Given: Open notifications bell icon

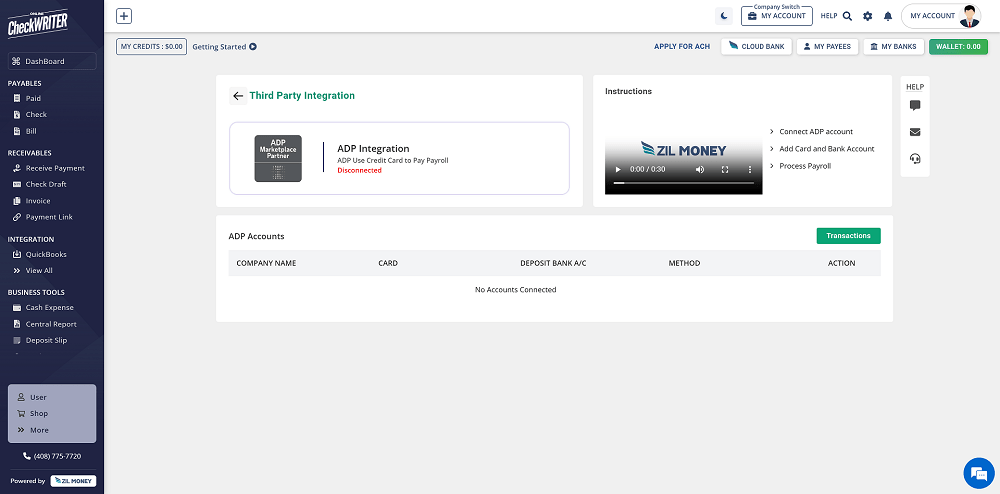Looking at the screenshot, I should [x=888, y=16].
